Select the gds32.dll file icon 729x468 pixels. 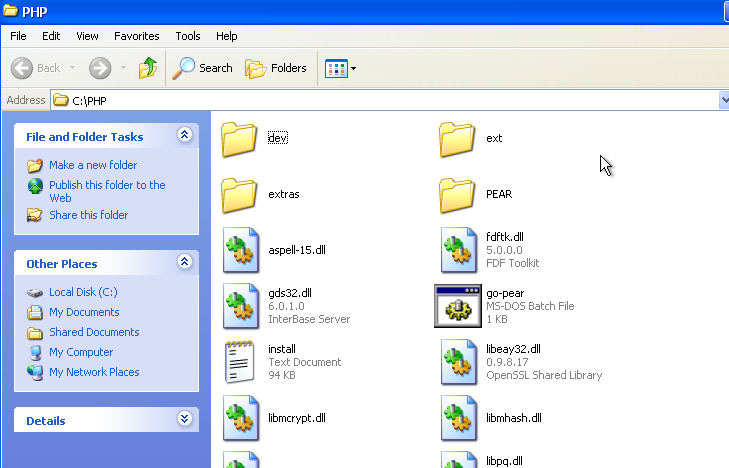(x=241, y=306)
